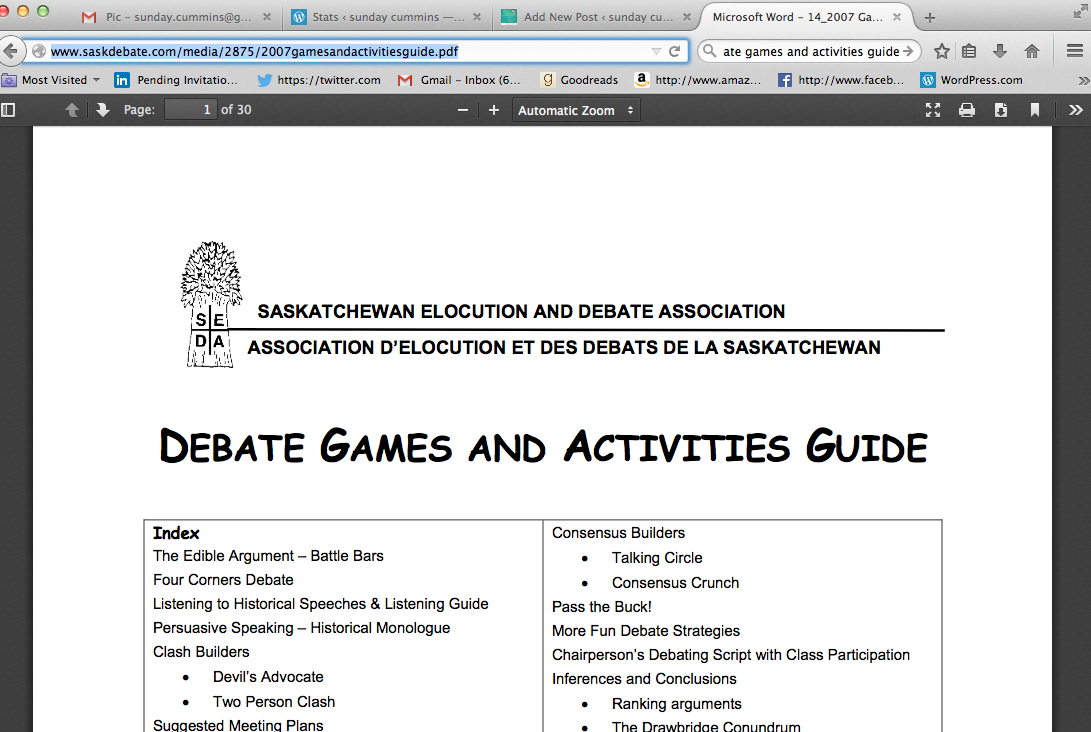Click the 'Index' heading text
The width and height of the screenshot is (1091, 732).
coord(176,533)
